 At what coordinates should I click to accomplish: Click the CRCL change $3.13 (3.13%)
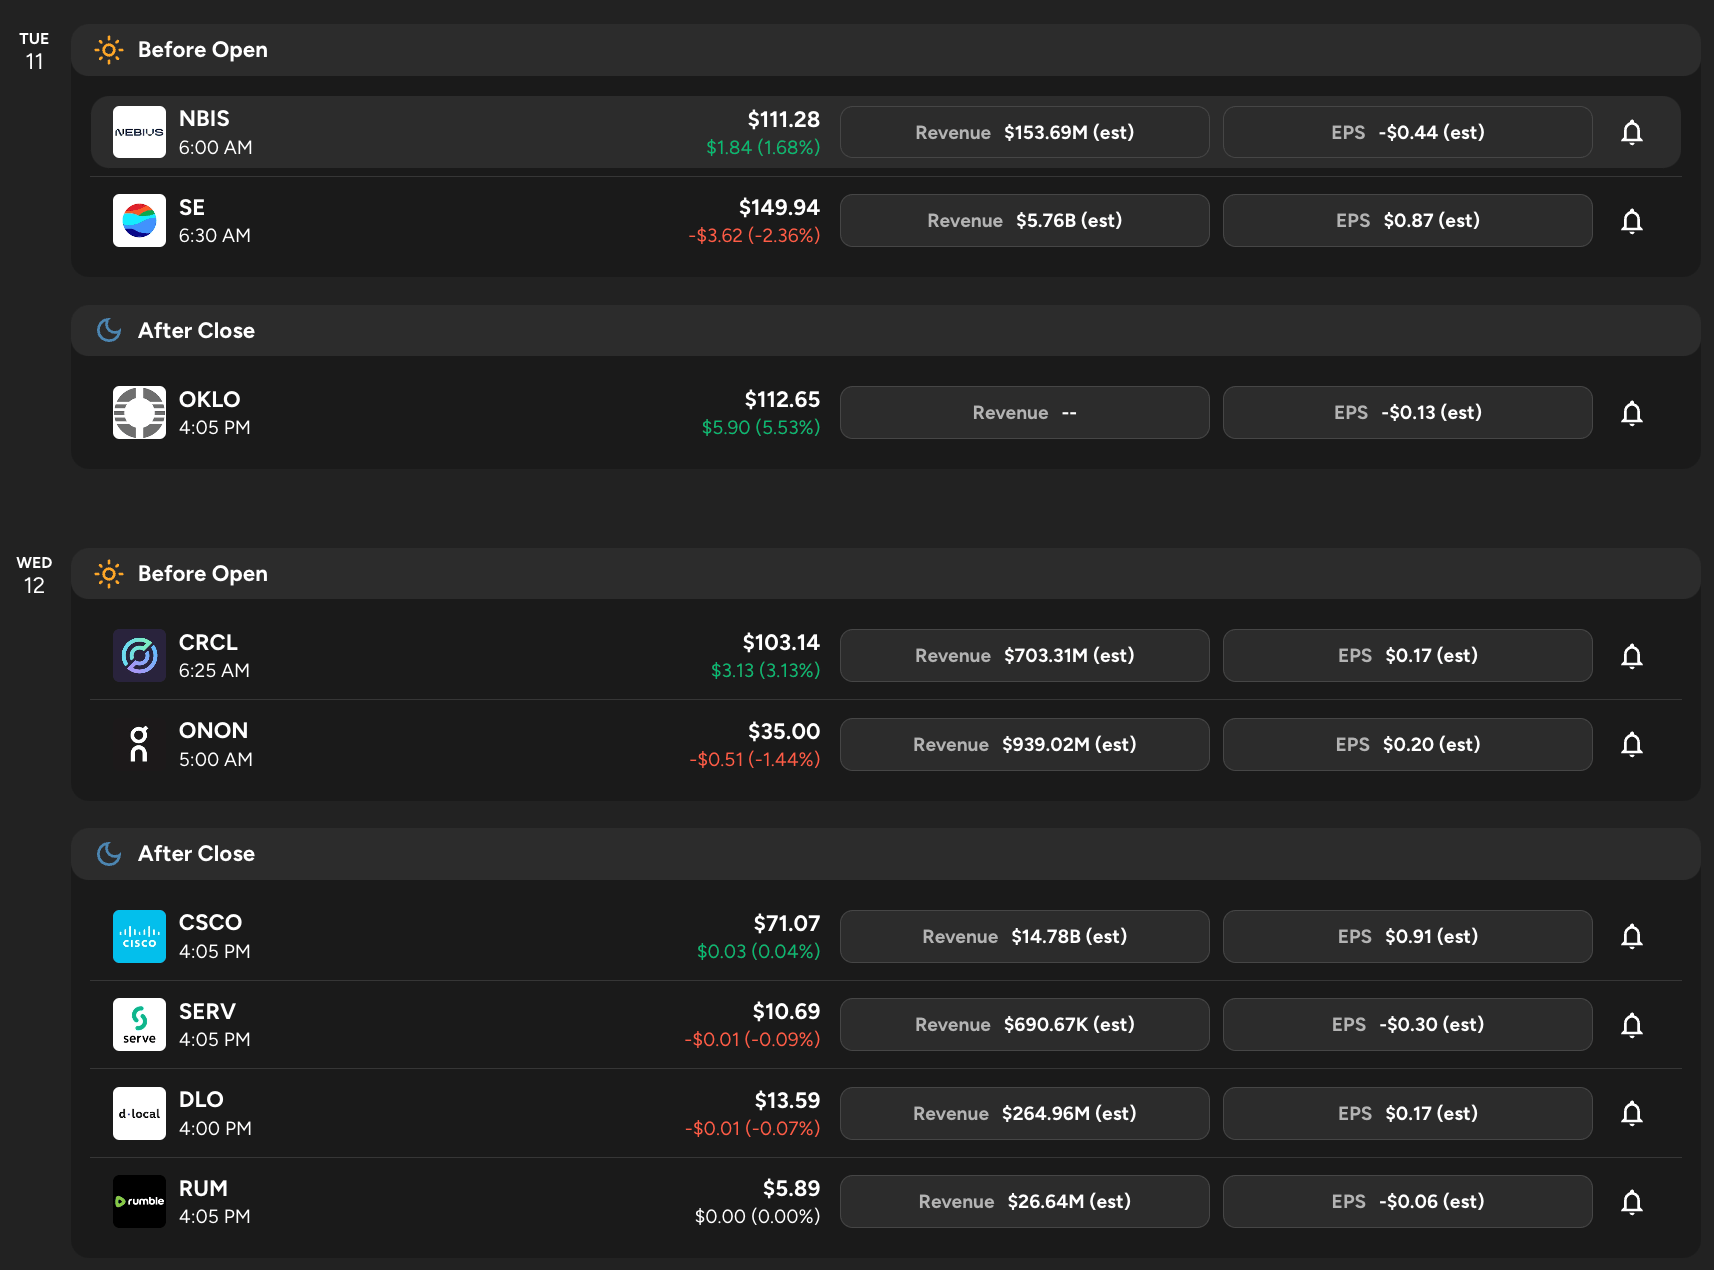tap(765, 671)
